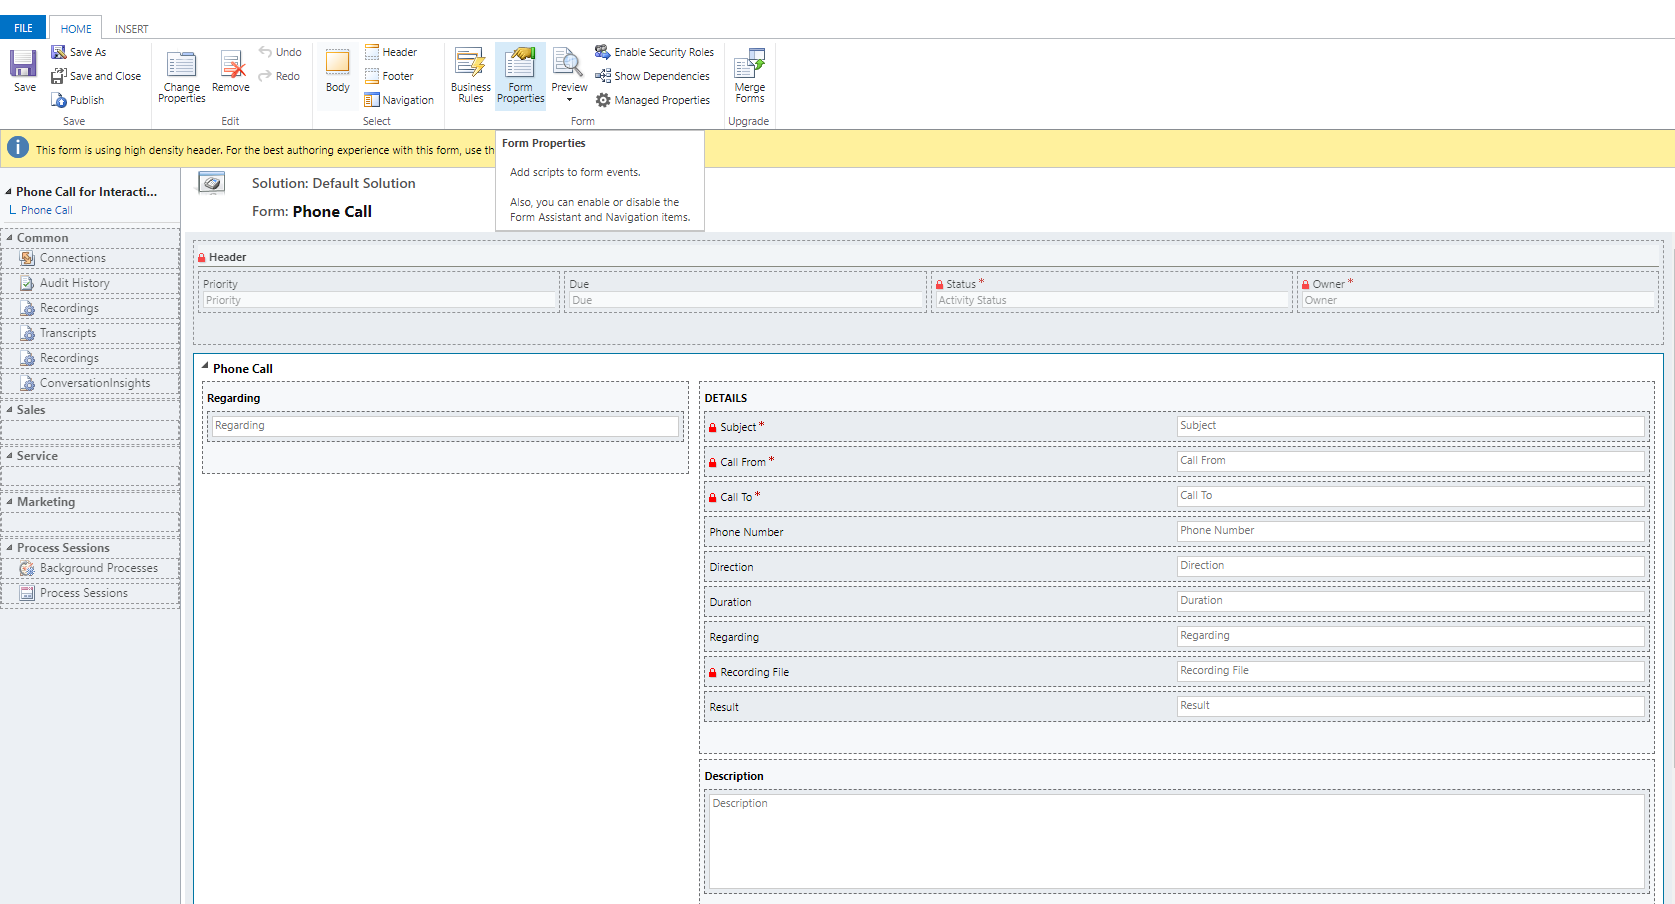Open Managed Properties
This screenshot has height=904, width=1675.
[x=653, y=100]
